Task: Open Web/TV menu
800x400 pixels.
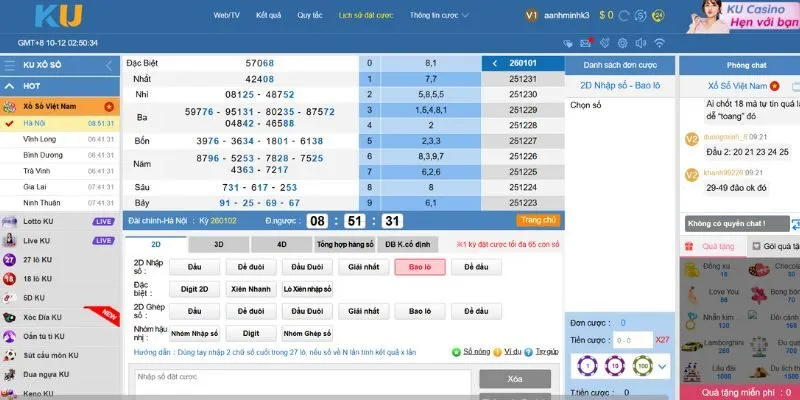Action: click(227, 15)
